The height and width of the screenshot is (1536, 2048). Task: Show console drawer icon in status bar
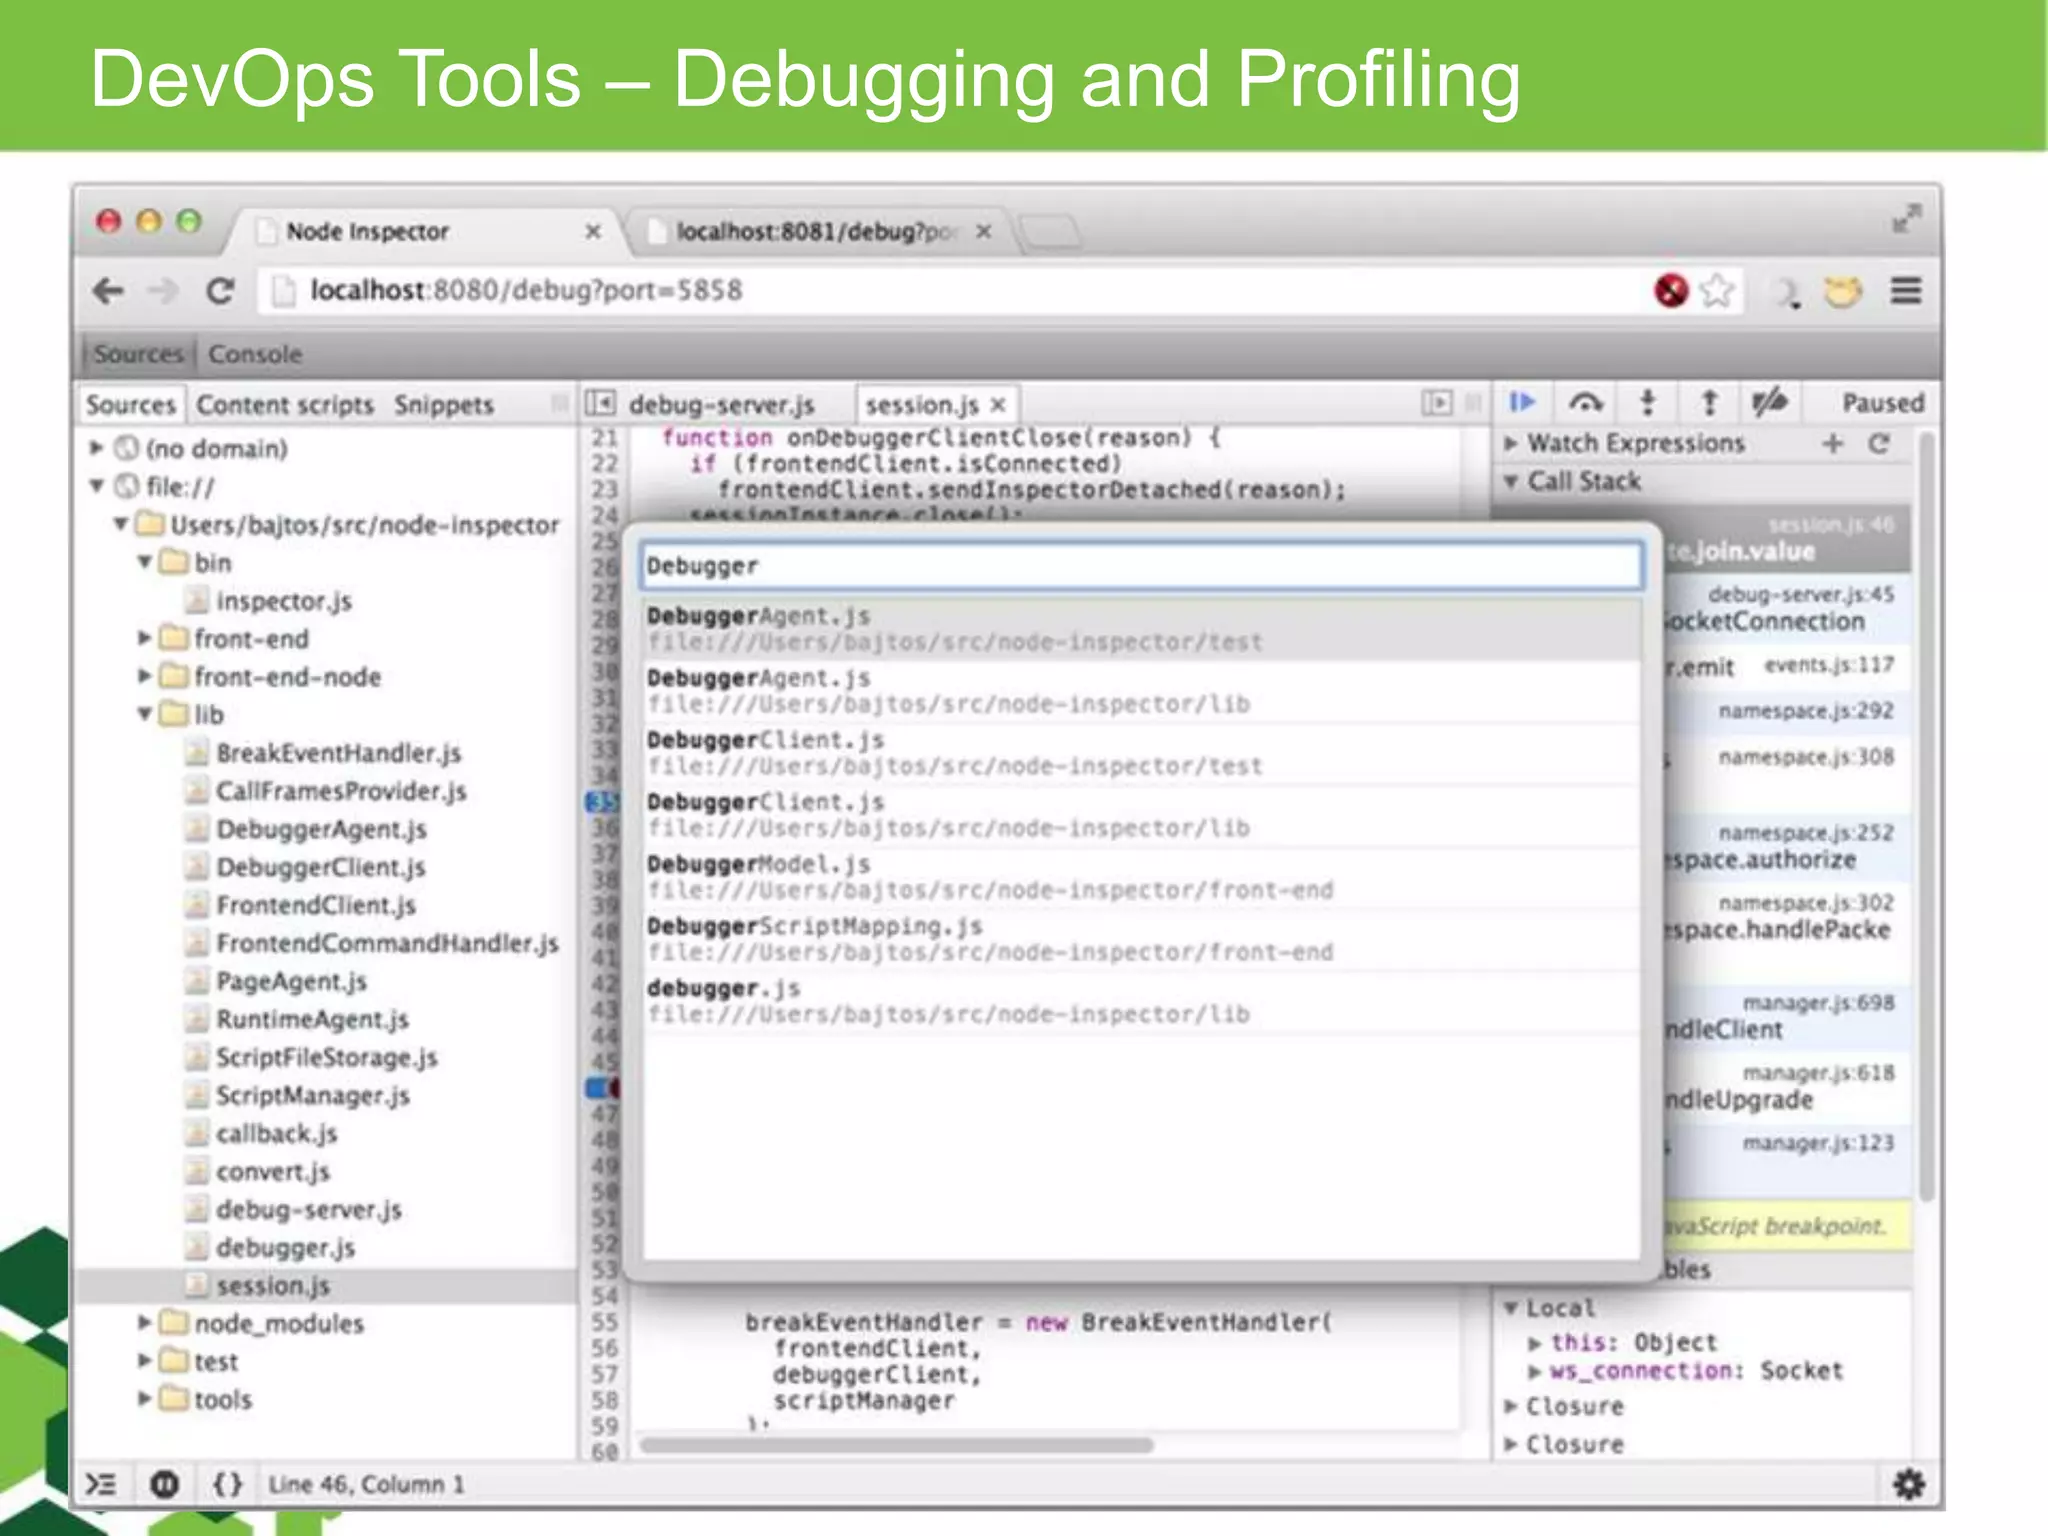100,1484
